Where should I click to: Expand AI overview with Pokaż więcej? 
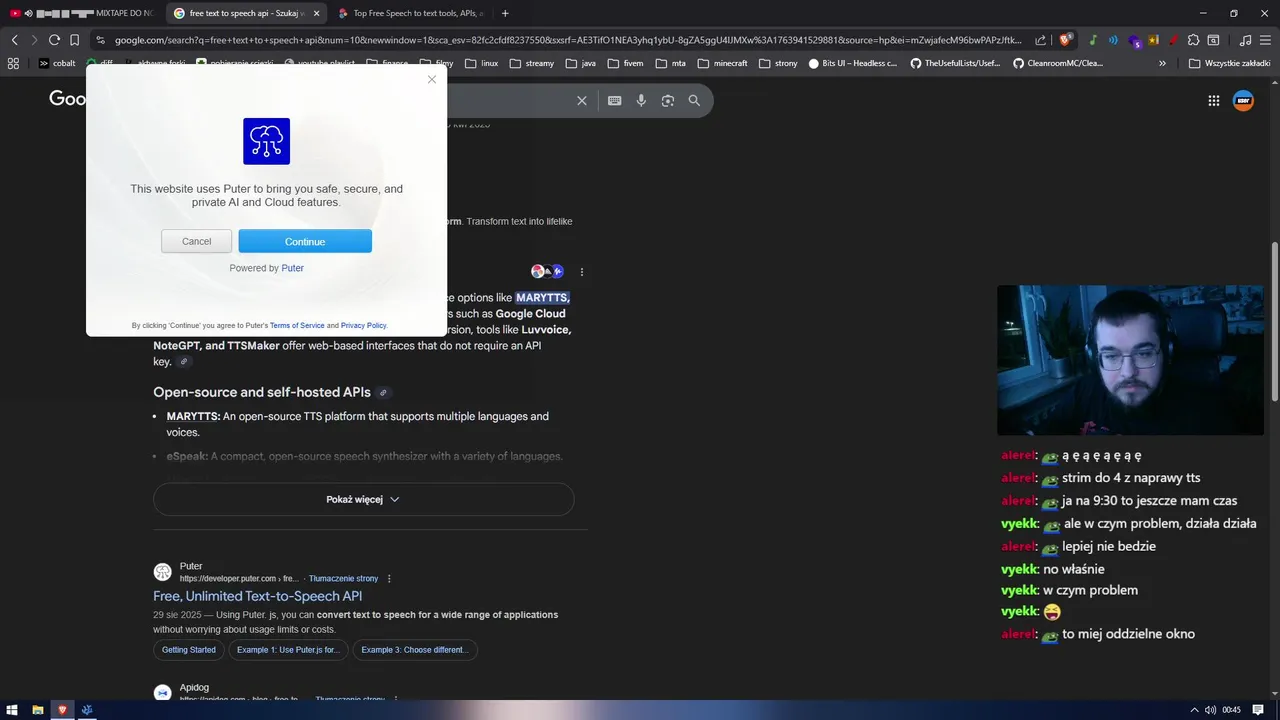click(x=363, y=499)
